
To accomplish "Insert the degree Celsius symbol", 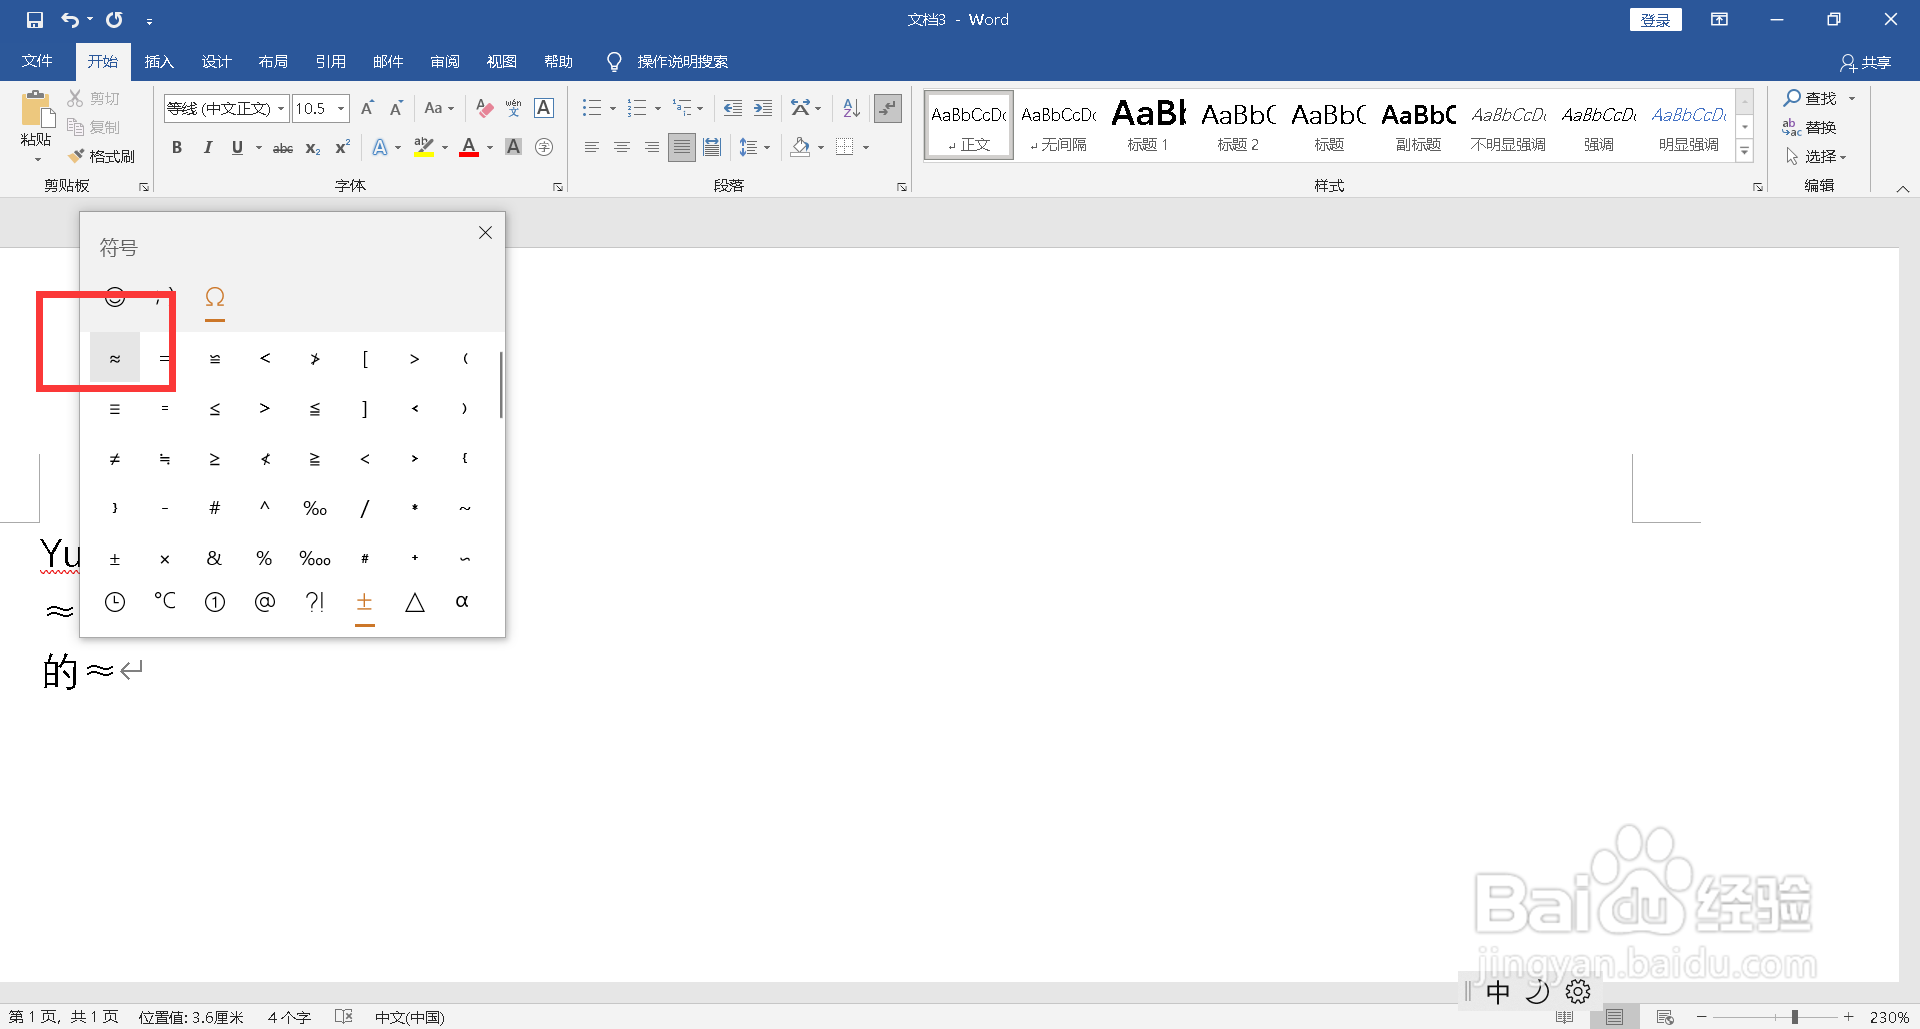I will pyautogui.click(x=165, y=601).
